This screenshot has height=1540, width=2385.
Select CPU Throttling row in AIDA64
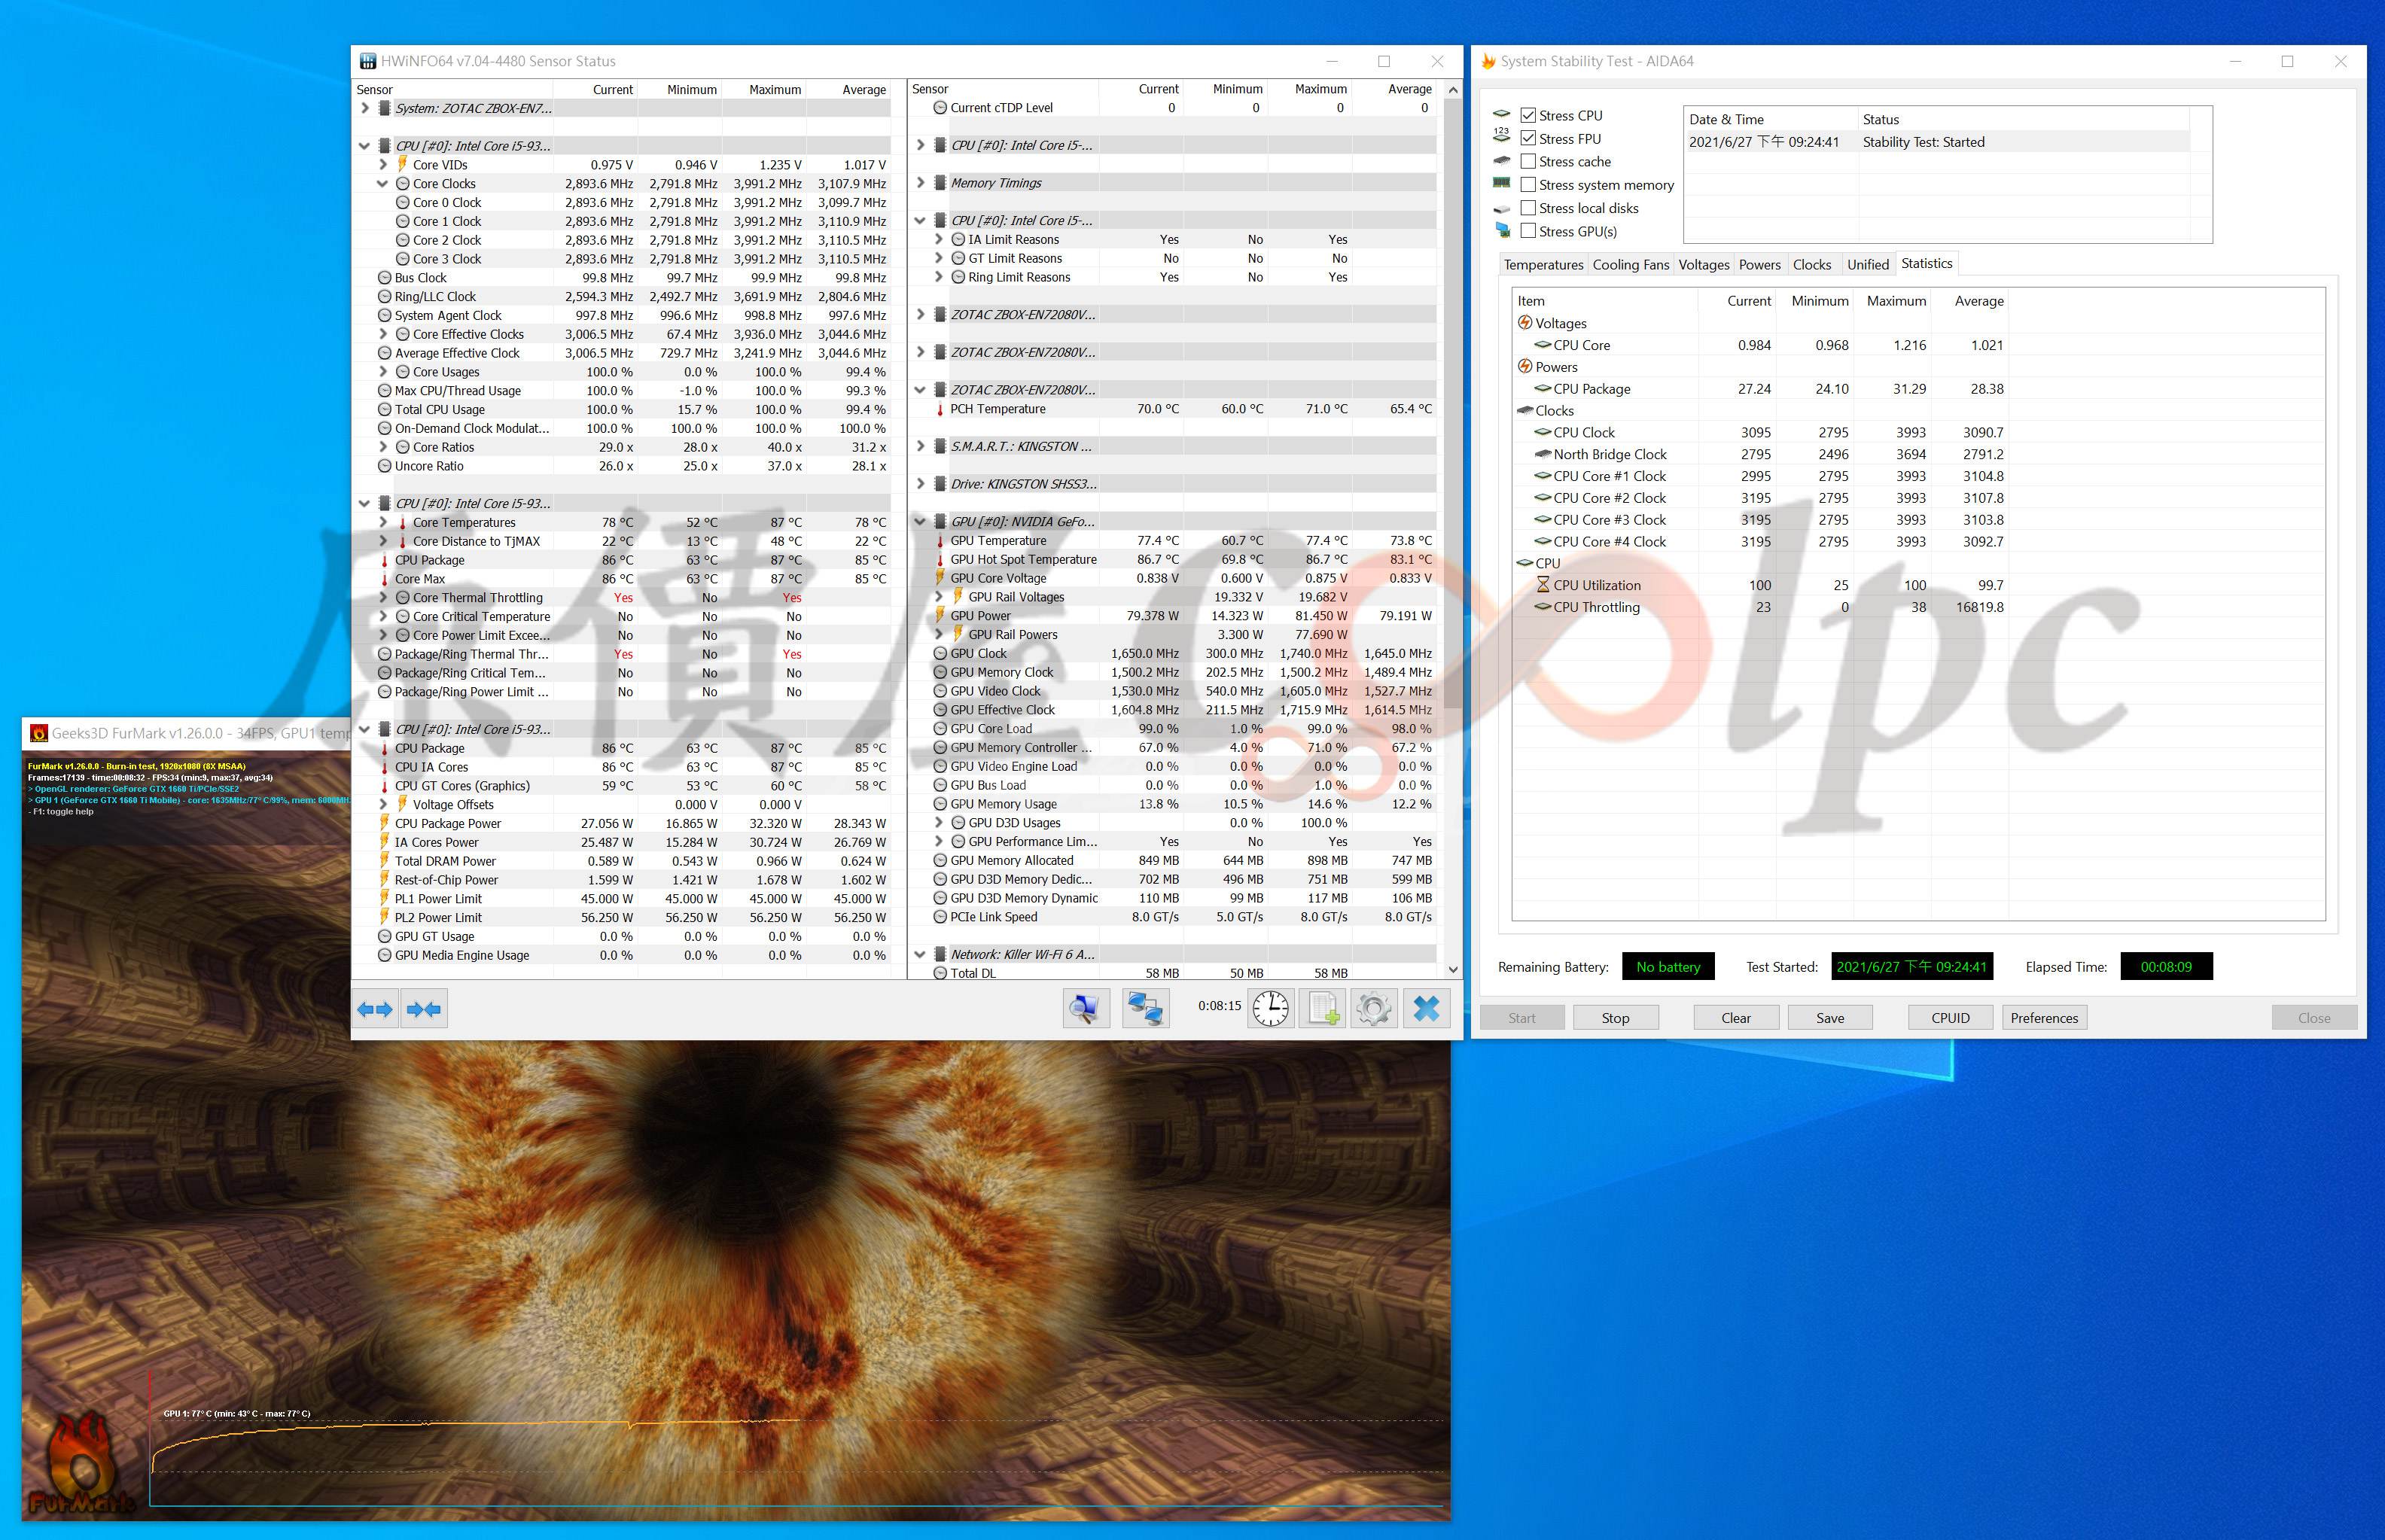coord(1761,607)
